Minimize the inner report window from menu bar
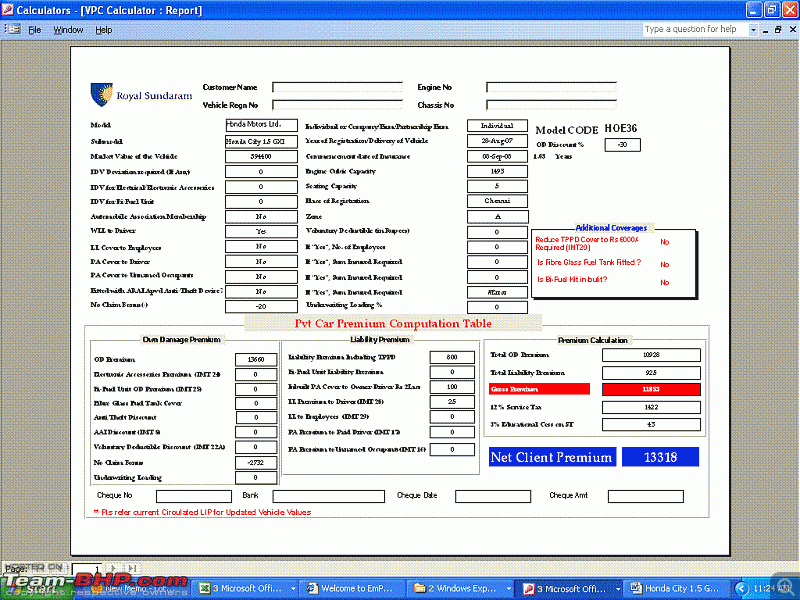 [x=766, y=30]
